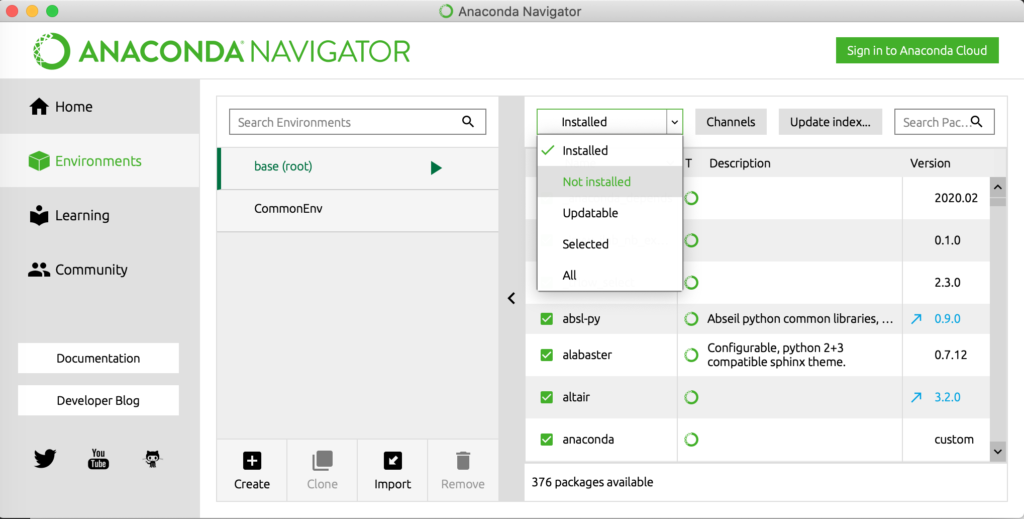Remove the selected environment
Viewport: 1024px width, 519px height.
pos(462,470)
